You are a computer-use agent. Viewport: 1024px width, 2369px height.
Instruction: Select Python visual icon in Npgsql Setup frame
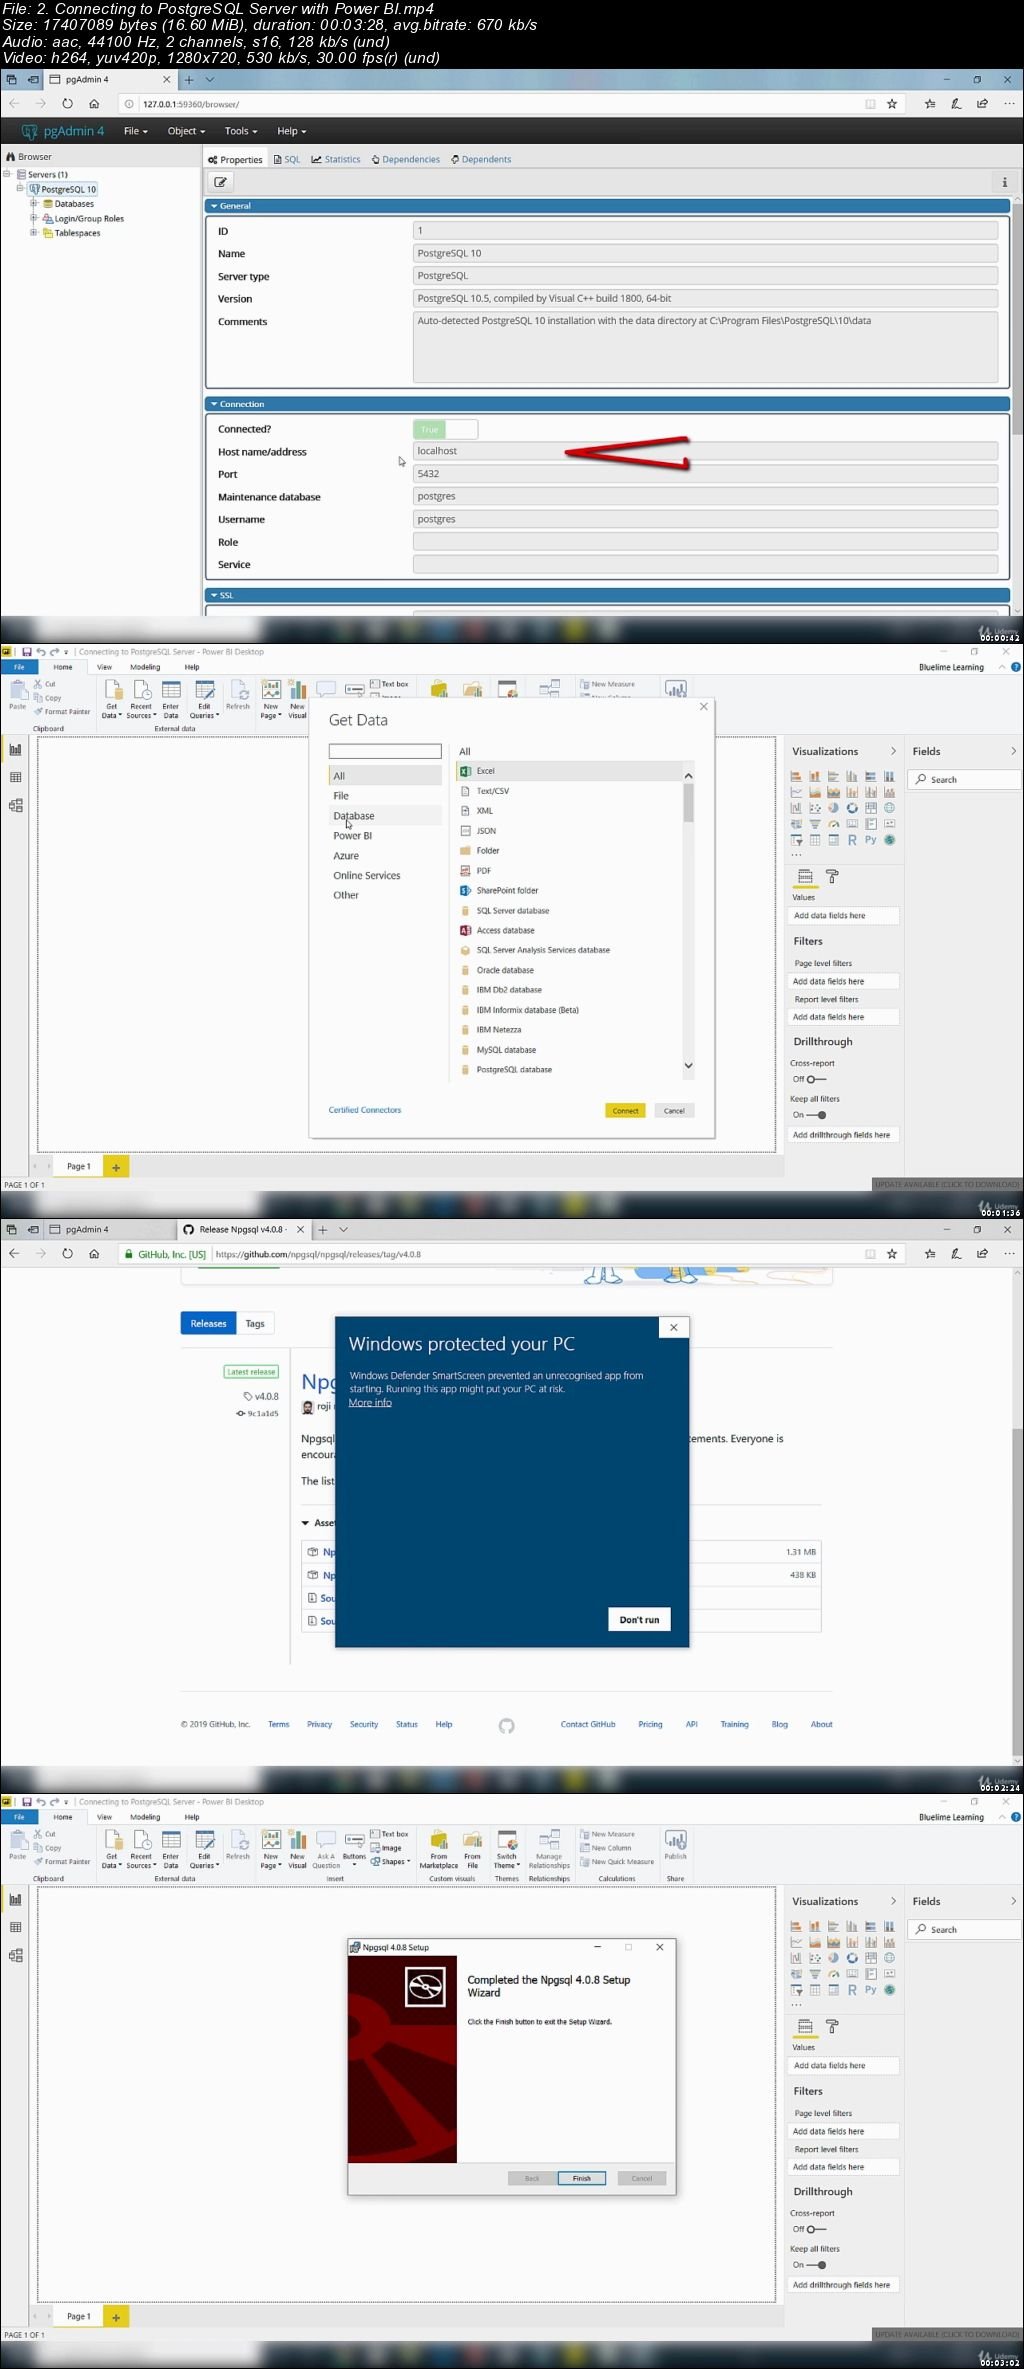point(870,1989)
